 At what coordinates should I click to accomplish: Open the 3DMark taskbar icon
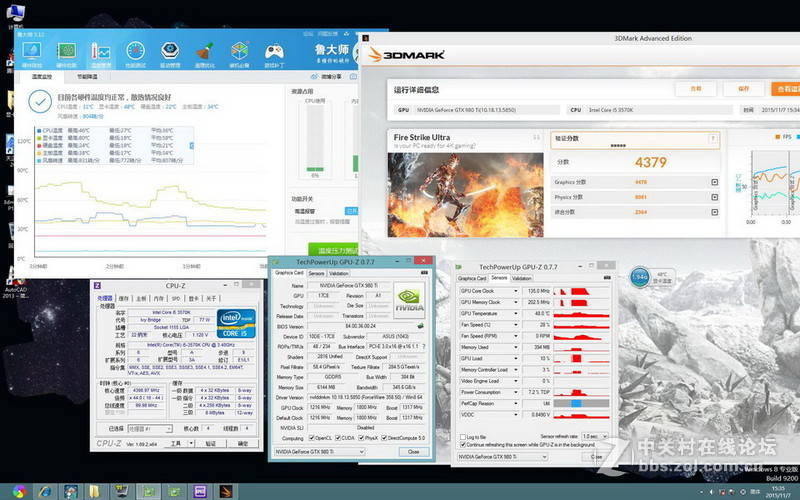tap(226, 491)
